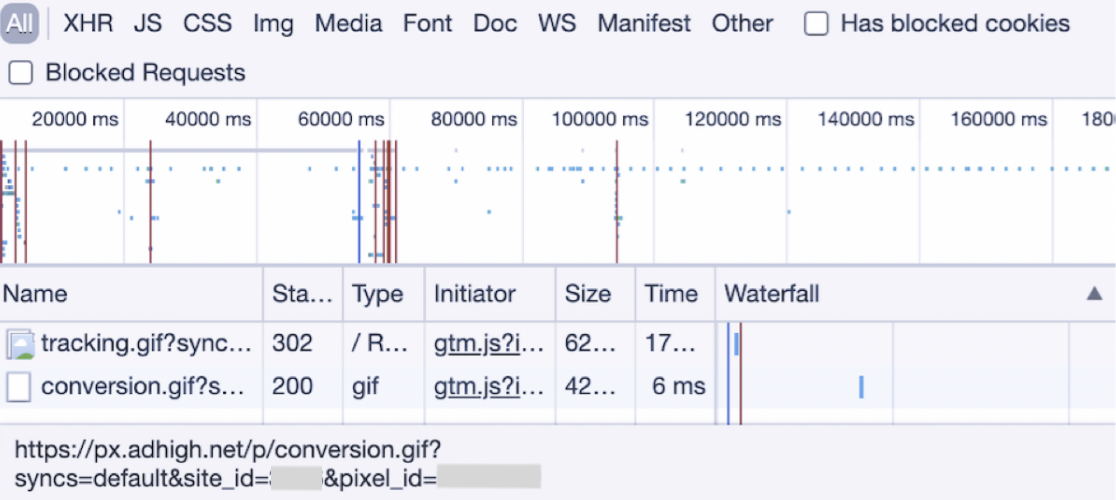Click the 100000 ms timeline marker
1116x500 pixels.
coord(600,120)
